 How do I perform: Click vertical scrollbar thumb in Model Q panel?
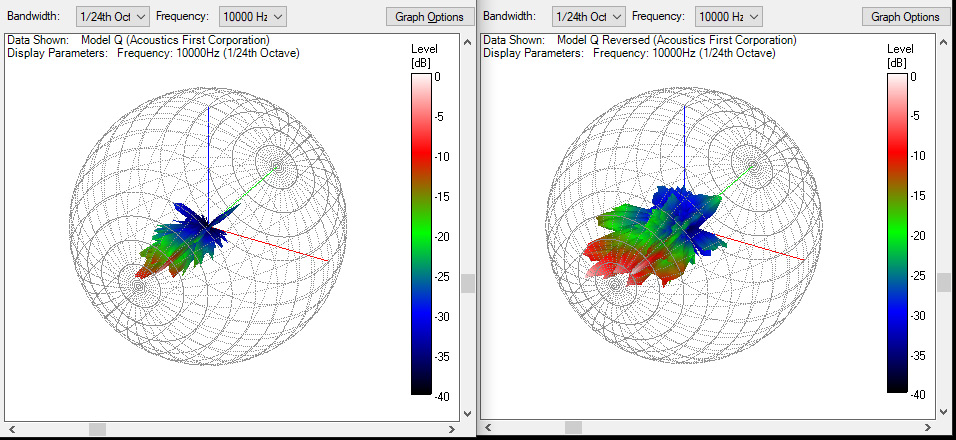tap(467, 284)
